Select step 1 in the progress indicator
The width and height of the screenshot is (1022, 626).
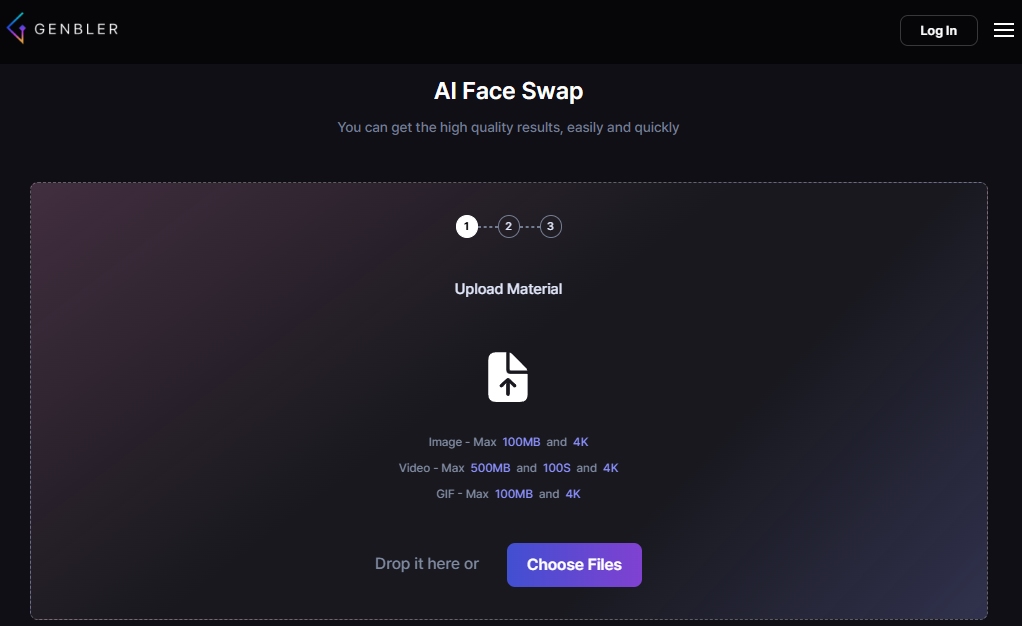point(466,227)
